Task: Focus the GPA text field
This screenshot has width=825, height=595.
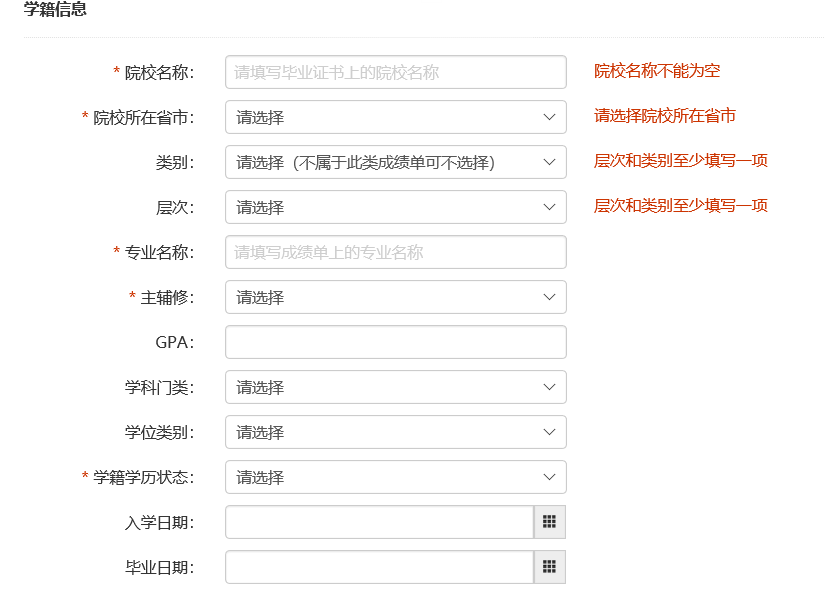Action: pos(396,342)
